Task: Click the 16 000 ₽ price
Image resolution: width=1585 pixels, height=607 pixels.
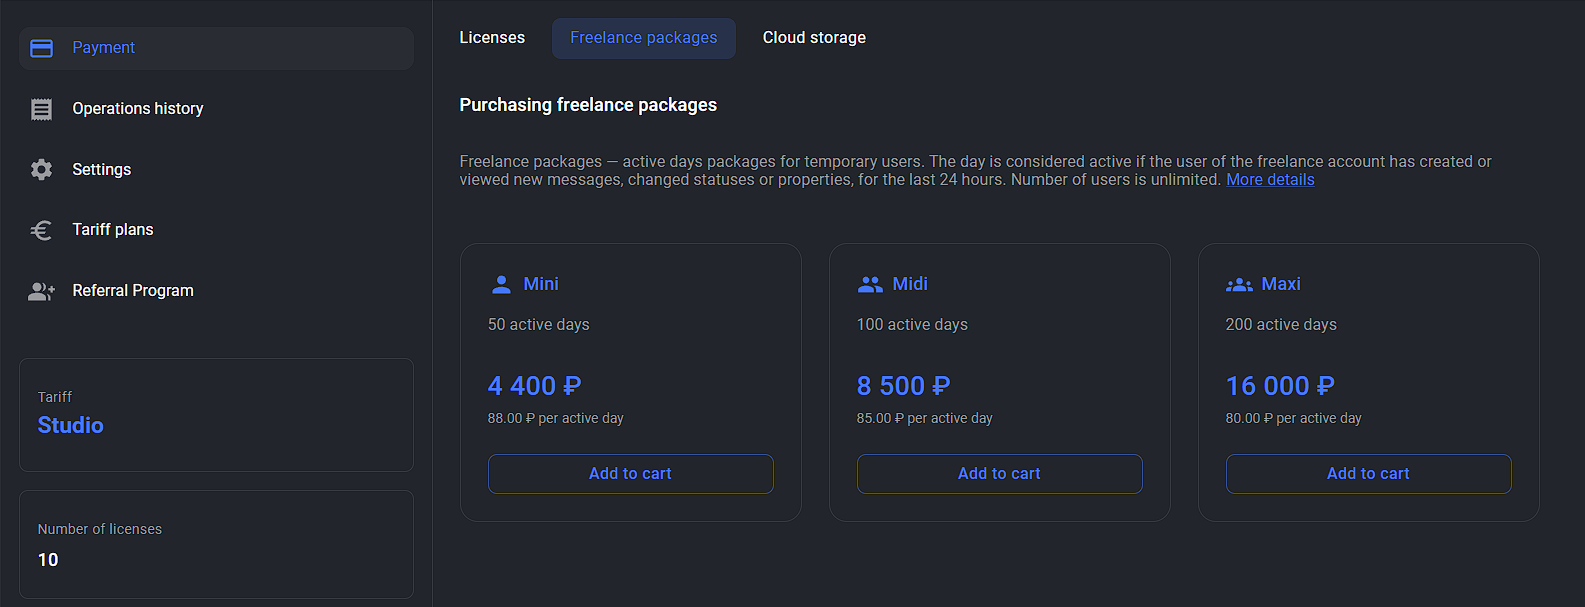Action: [1280, 386]
